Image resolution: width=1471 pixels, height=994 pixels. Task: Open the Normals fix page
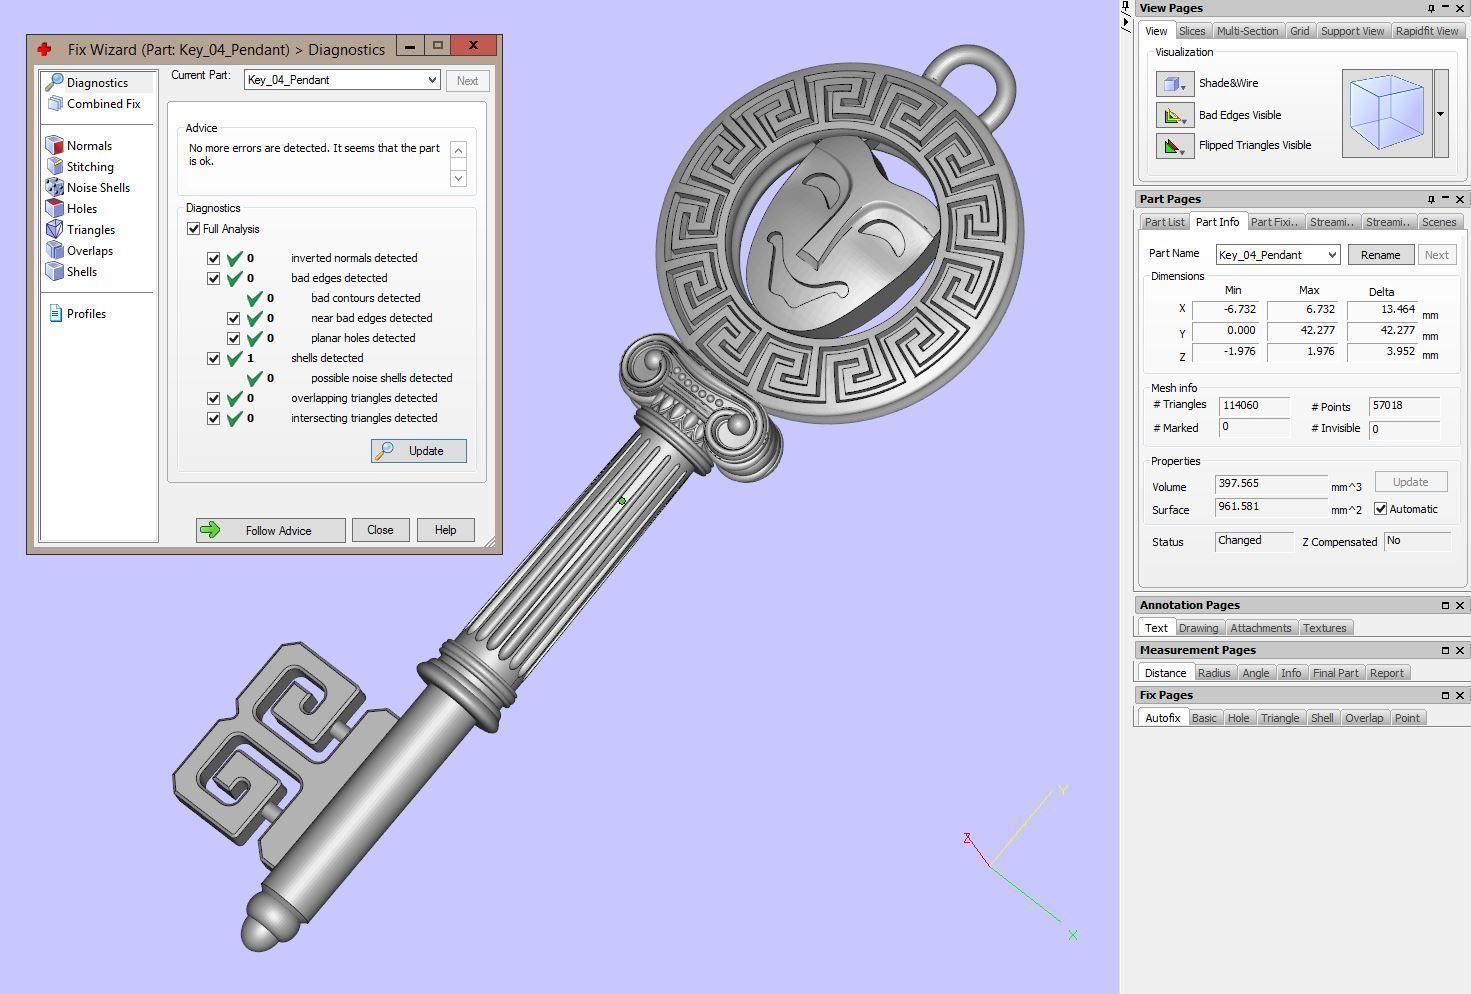[89, 146]
